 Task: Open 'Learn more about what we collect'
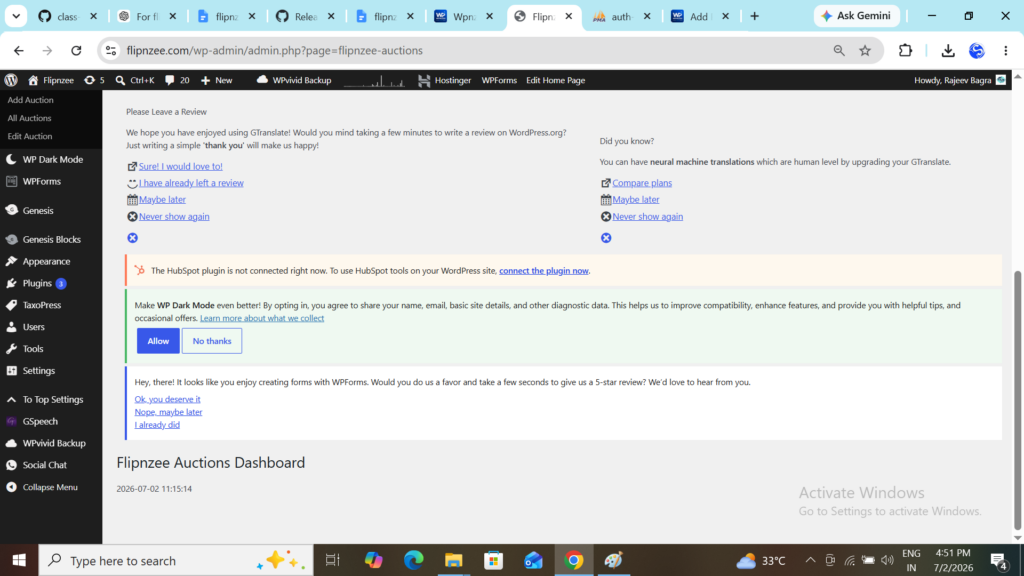pyautogui.click(x=262, y=318)
